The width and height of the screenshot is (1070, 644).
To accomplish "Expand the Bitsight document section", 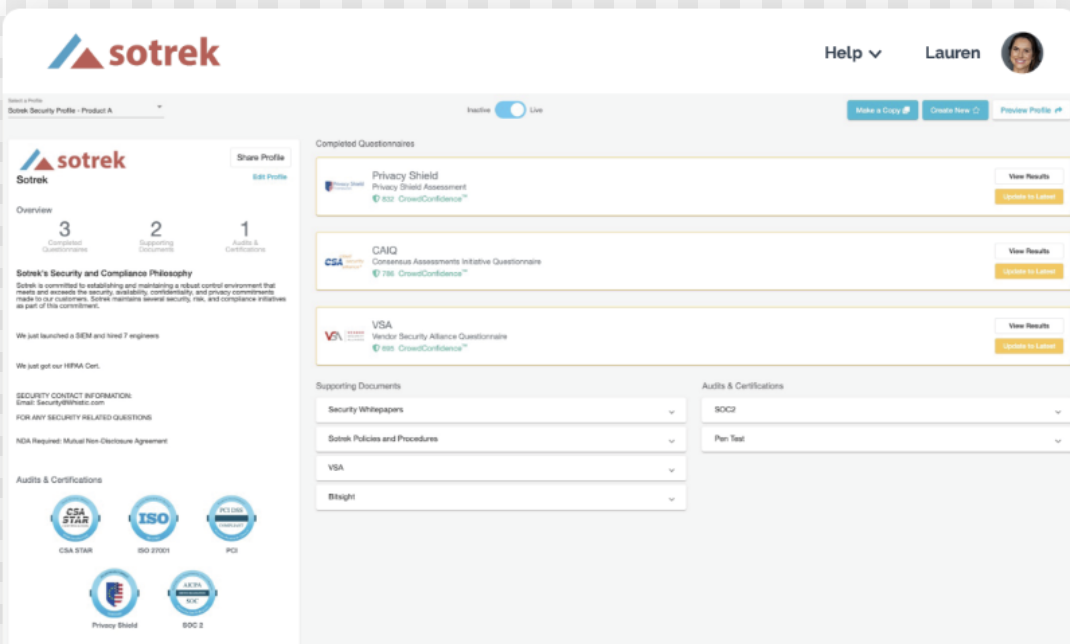I will click(501, 497).
